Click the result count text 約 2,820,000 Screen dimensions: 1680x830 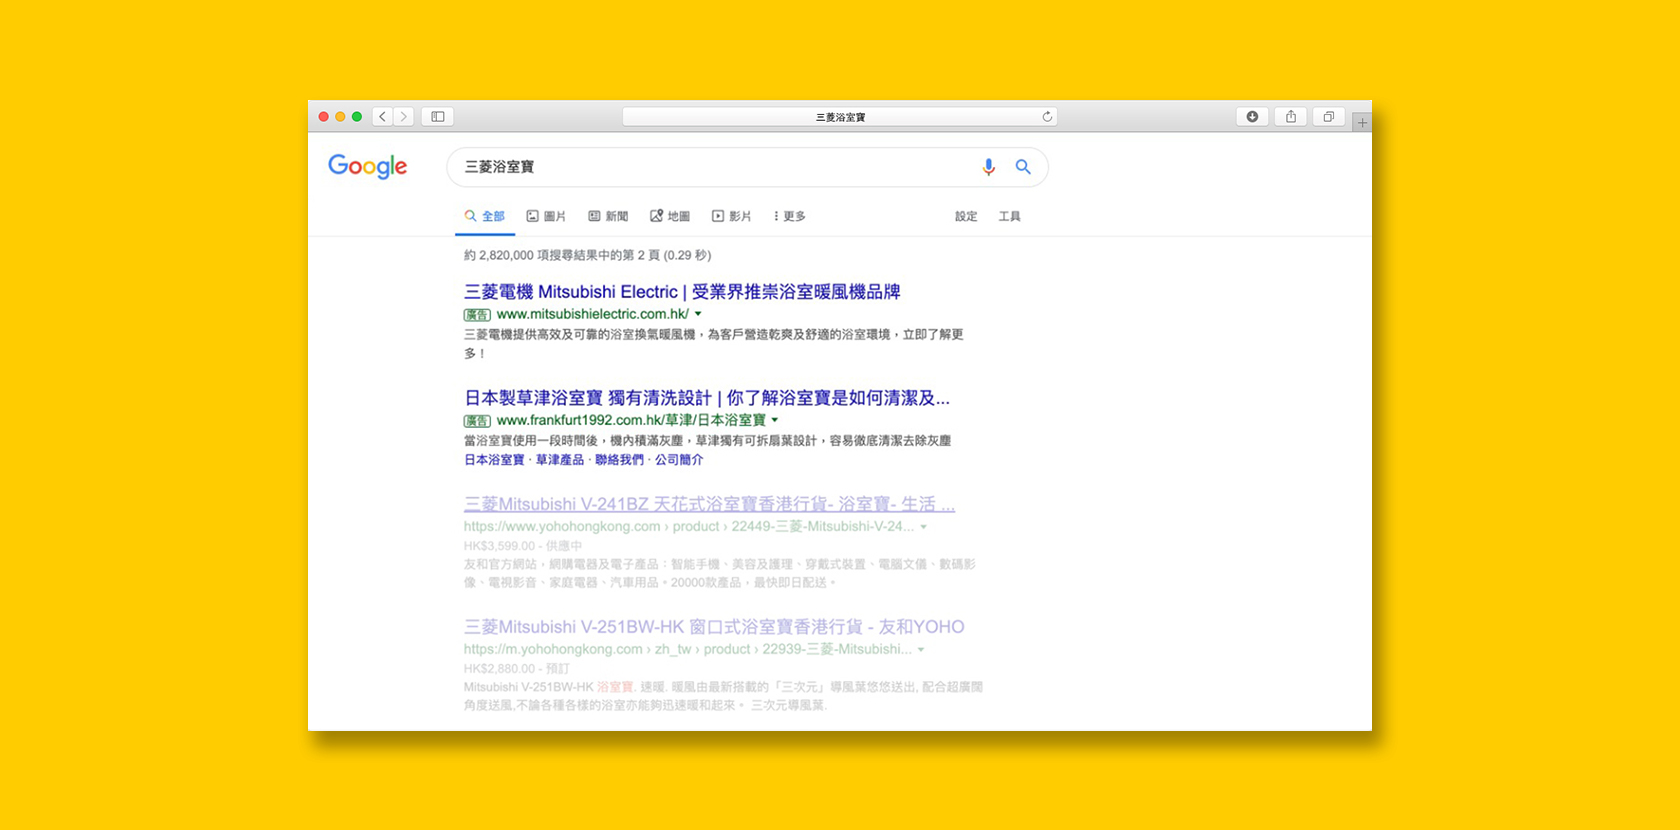pos(587,255)
